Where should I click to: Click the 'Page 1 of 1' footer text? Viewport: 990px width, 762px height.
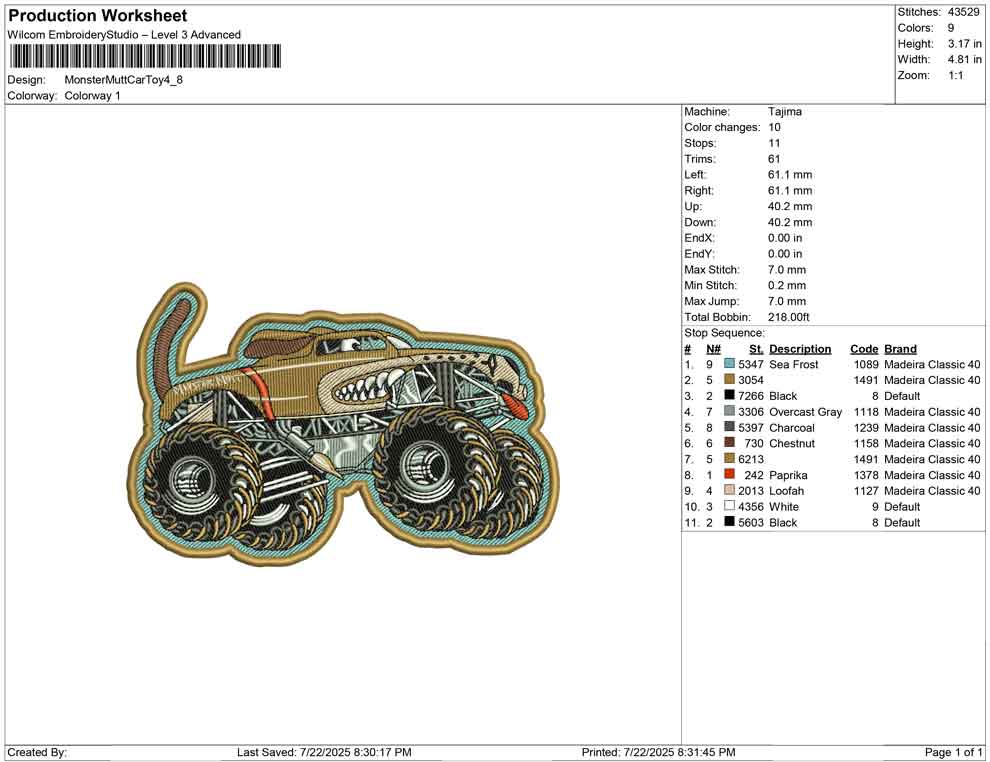[x=953, y=752]
